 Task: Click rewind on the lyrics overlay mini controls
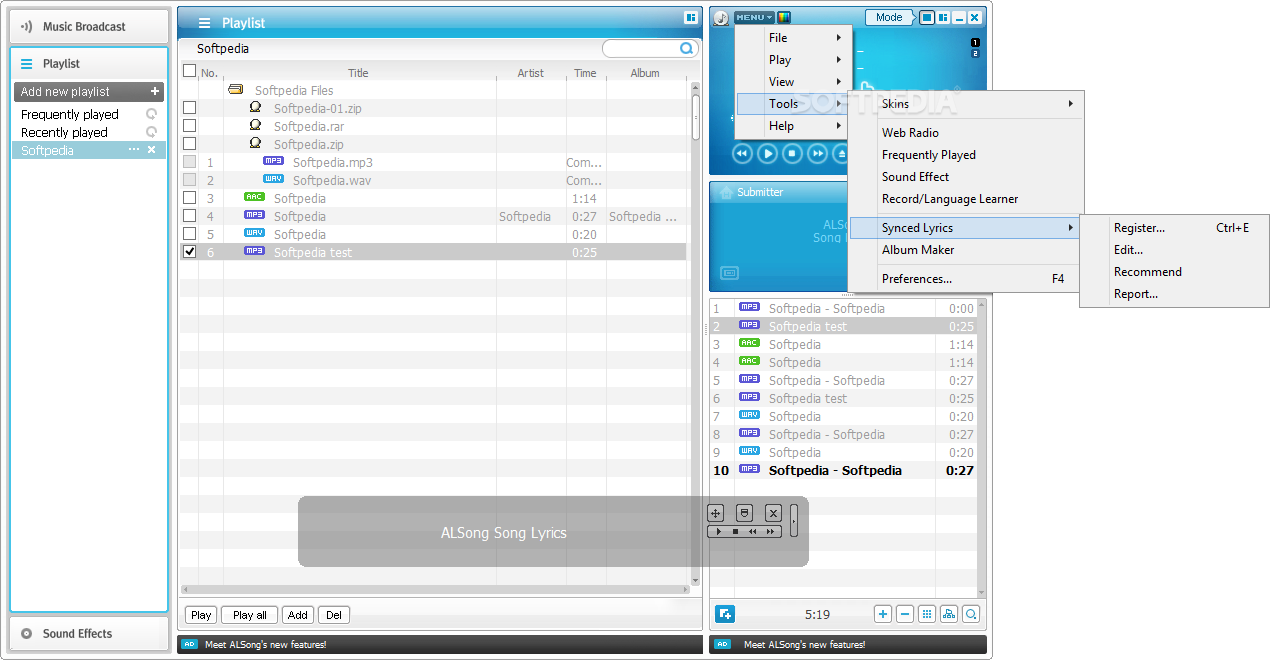click(x=753, y=532)
